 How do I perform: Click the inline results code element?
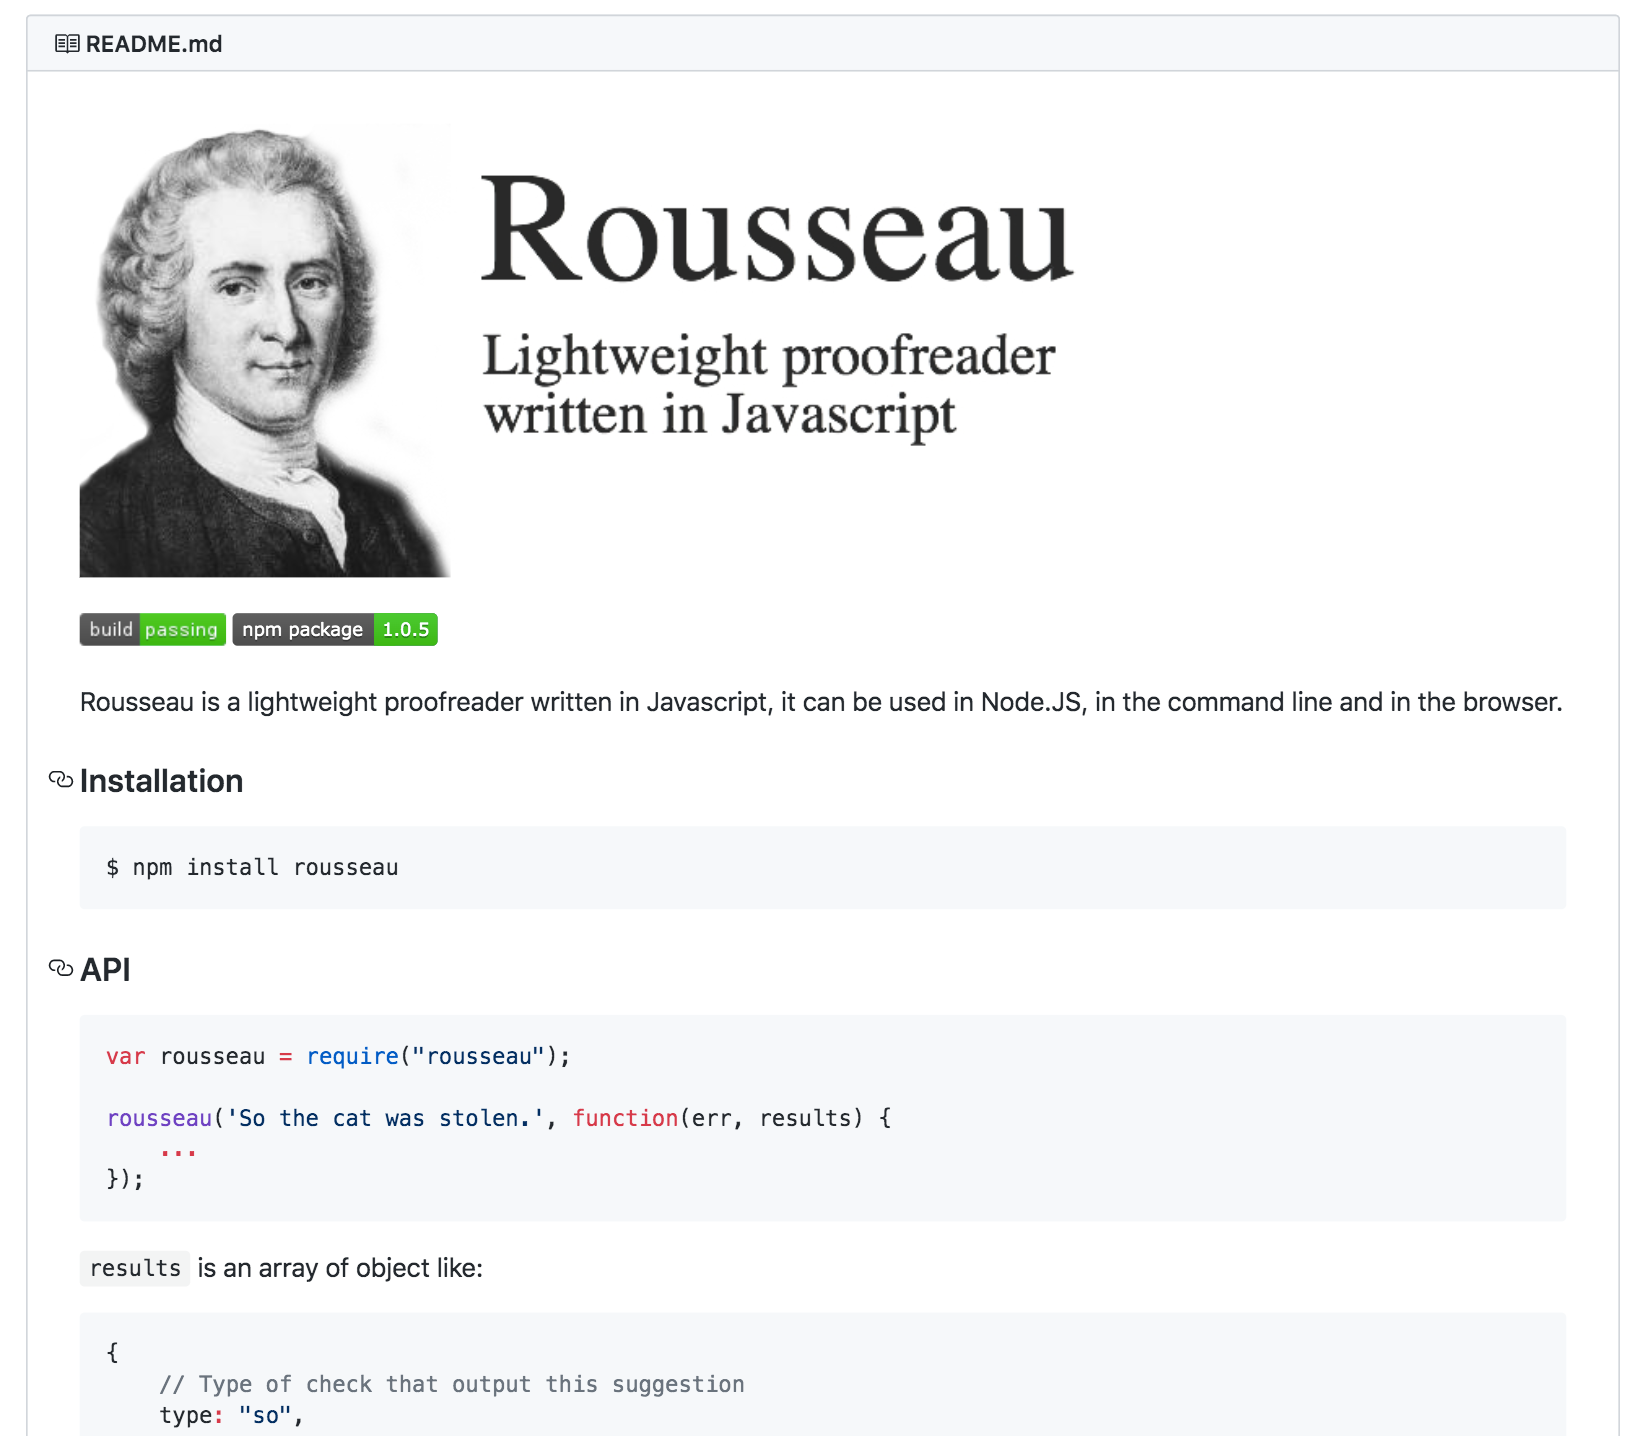[x=134, y=1268]
